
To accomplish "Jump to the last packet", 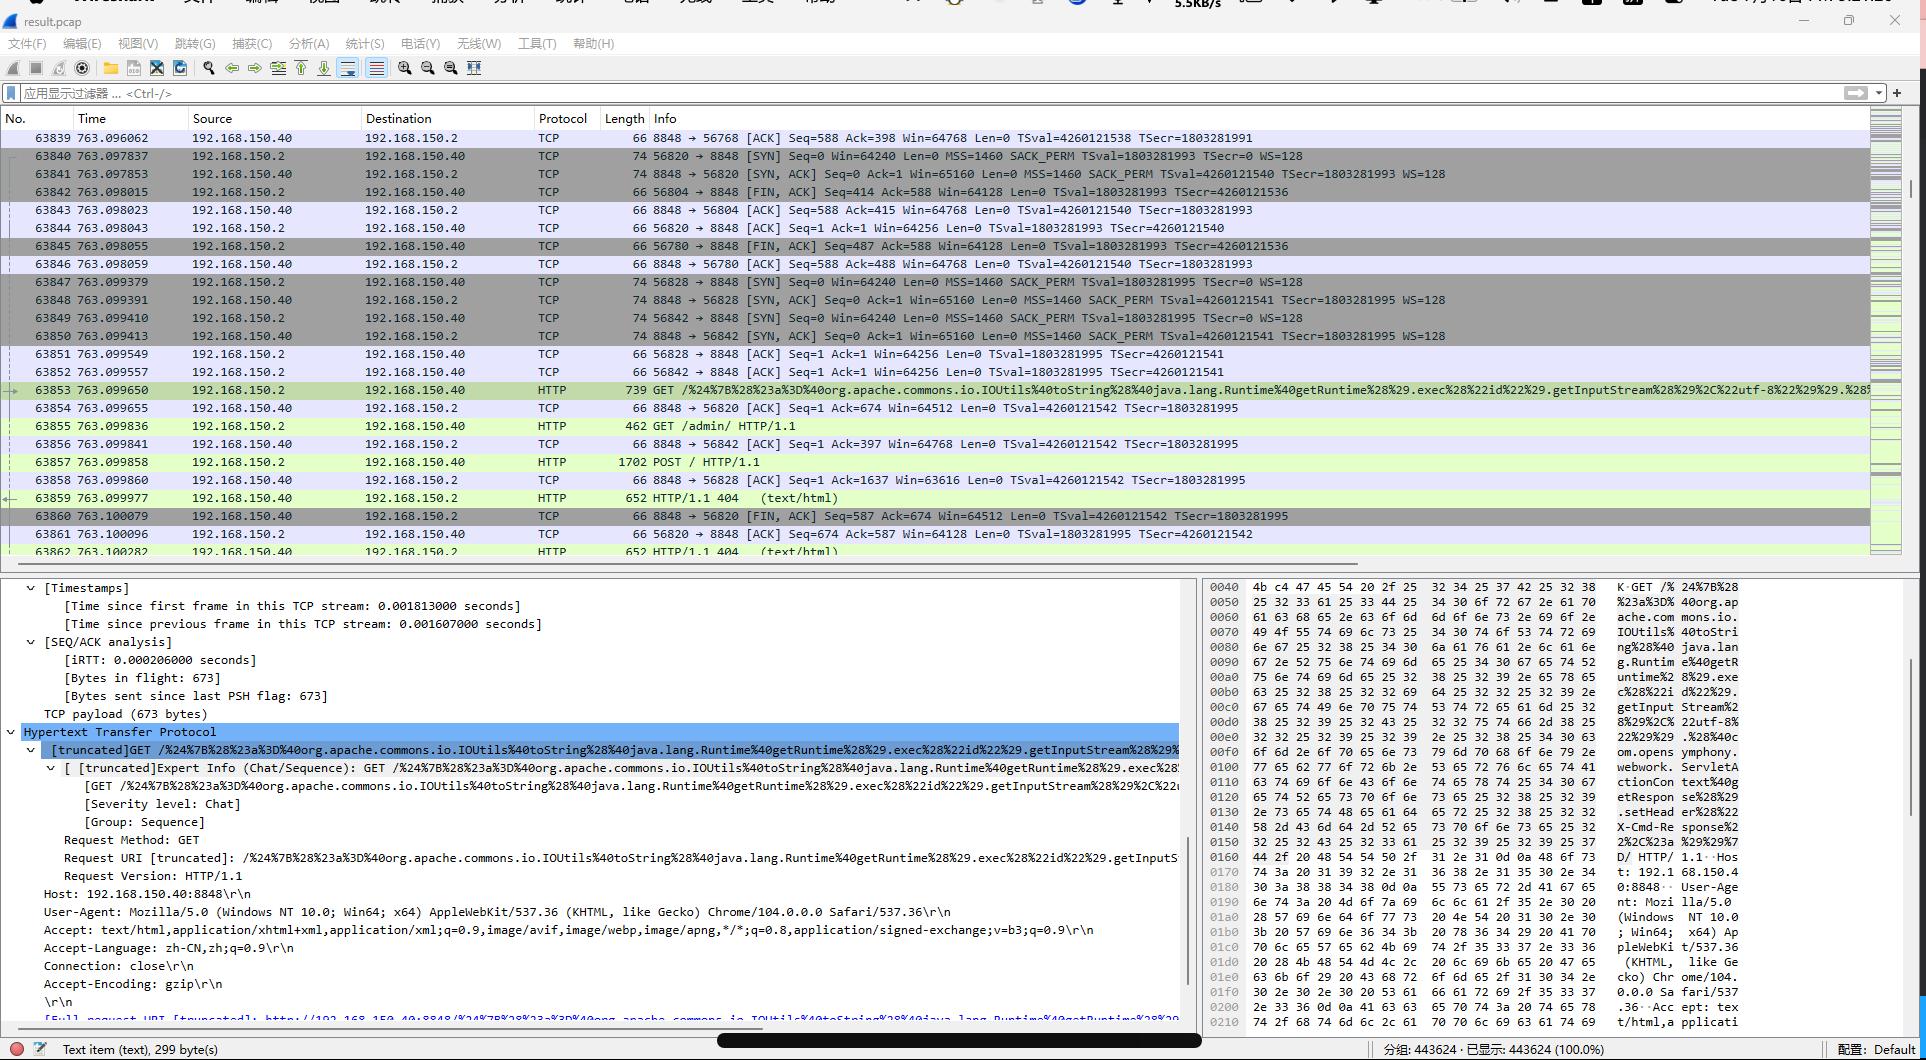I will click(x=324, y=68).
